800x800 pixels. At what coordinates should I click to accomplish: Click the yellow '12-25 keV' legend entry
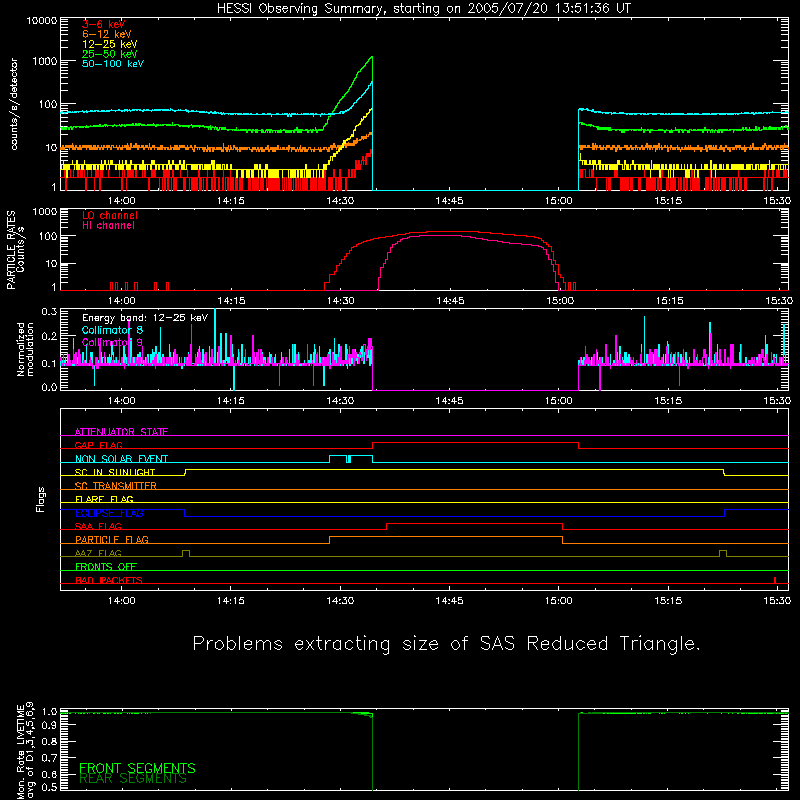pyautogui.click(x=109, y=44)
